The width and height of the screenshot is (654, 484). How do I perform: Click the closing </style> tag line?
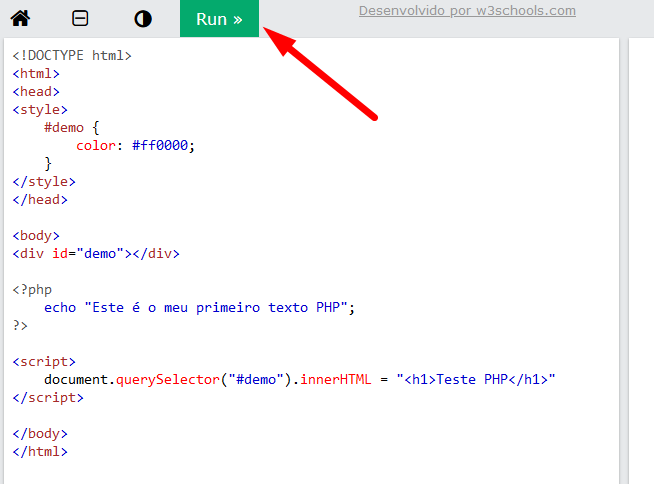(44, 182)
